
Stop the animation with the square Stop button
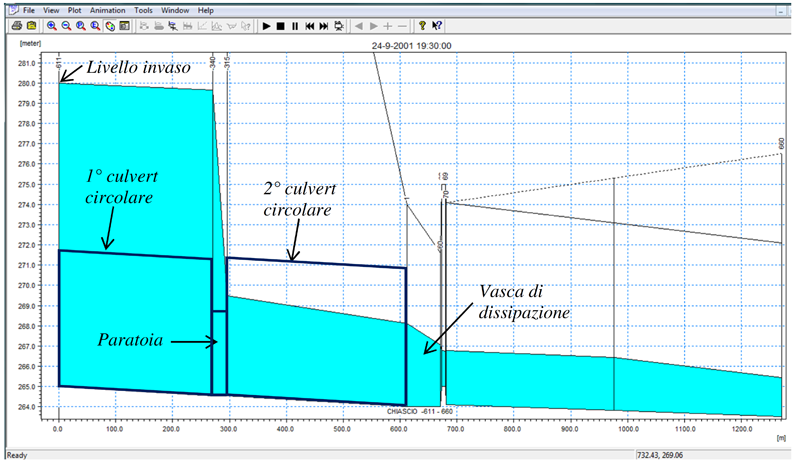281,25
